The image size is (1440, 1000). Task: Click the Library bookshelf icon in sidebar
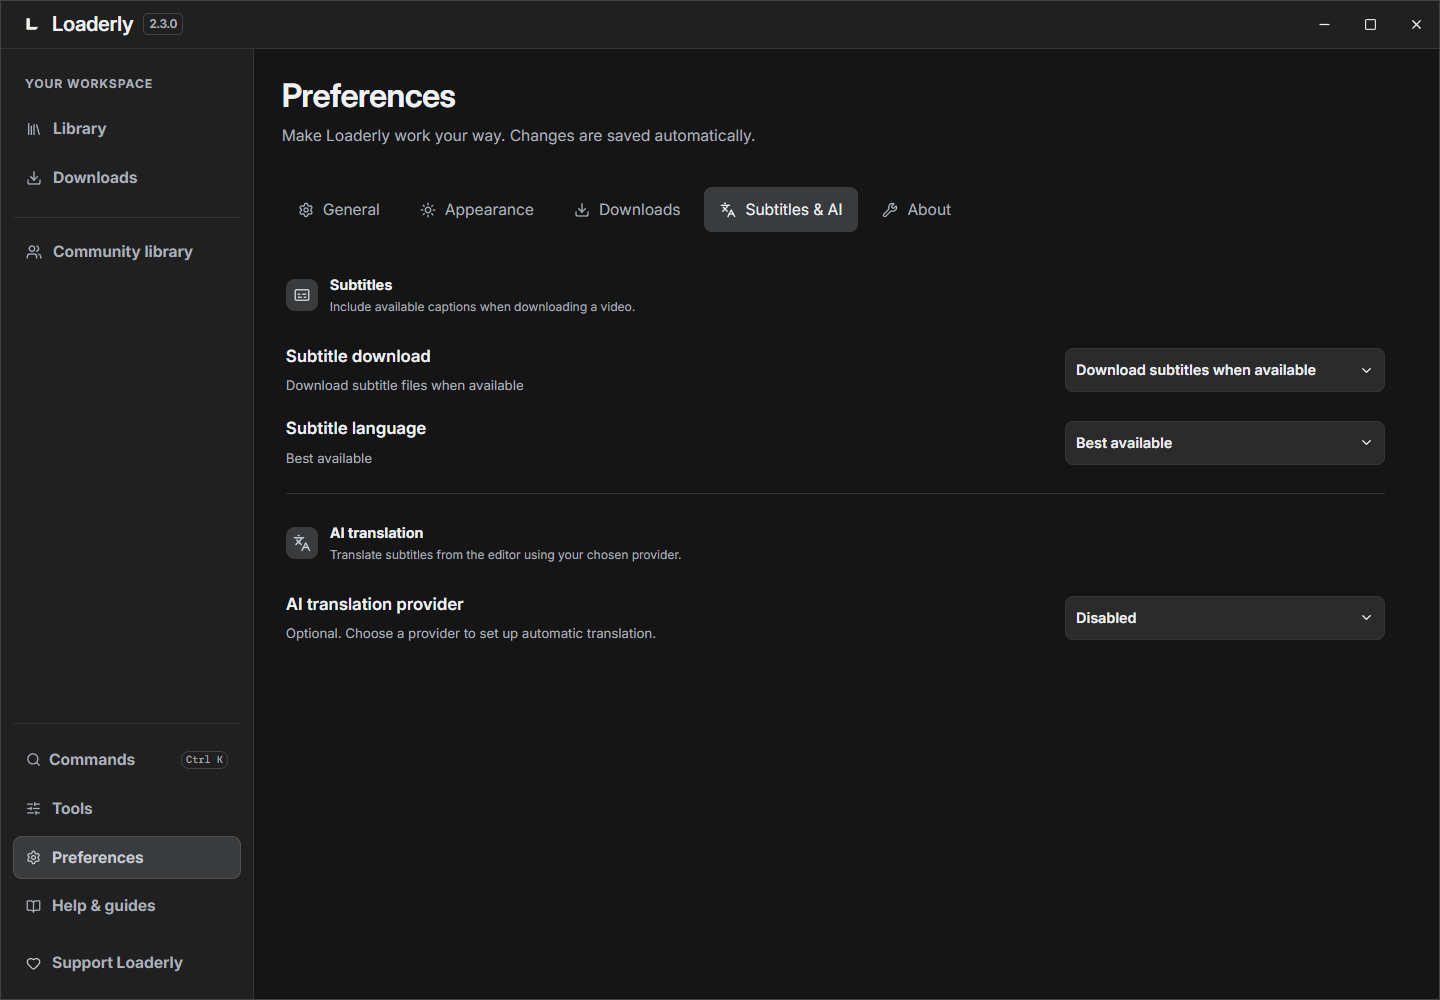[34, 129]
